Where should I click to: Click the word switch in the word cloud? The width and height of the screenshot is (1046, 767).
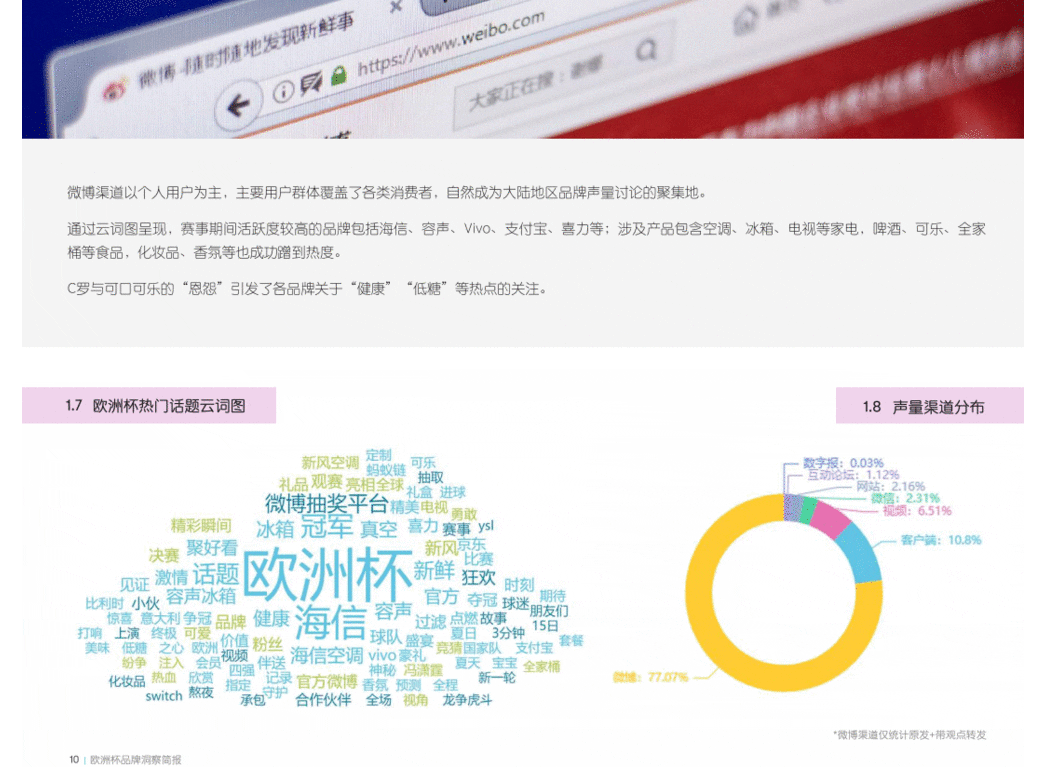[163, 696]
